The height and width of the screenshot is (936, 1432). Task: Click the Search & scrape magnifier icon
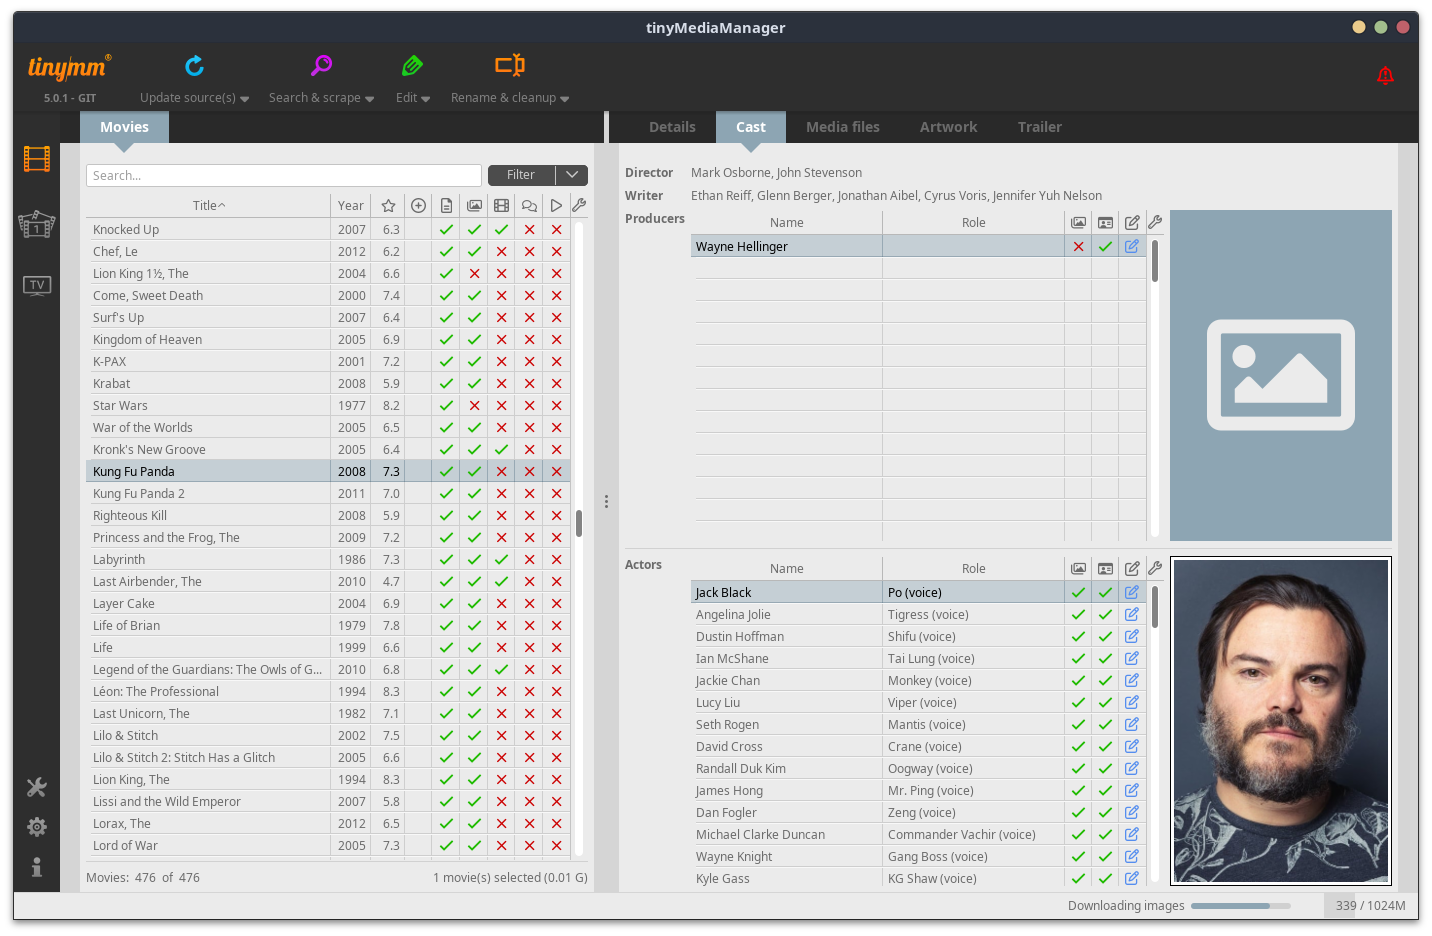point(321,66)
